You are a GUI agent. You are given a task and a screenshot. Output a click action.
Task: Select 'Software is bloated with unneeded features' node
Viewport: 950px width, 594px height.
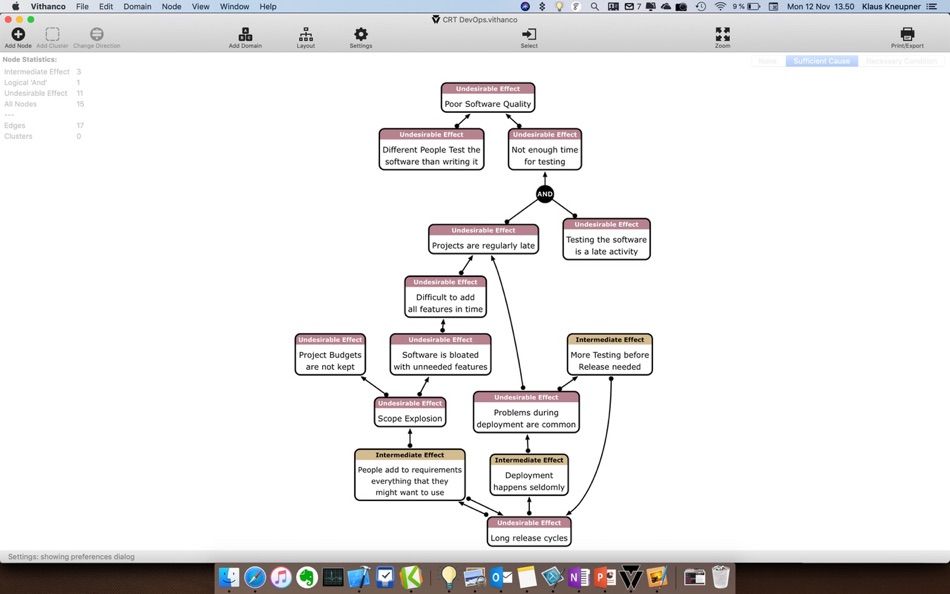click(440, 355)
